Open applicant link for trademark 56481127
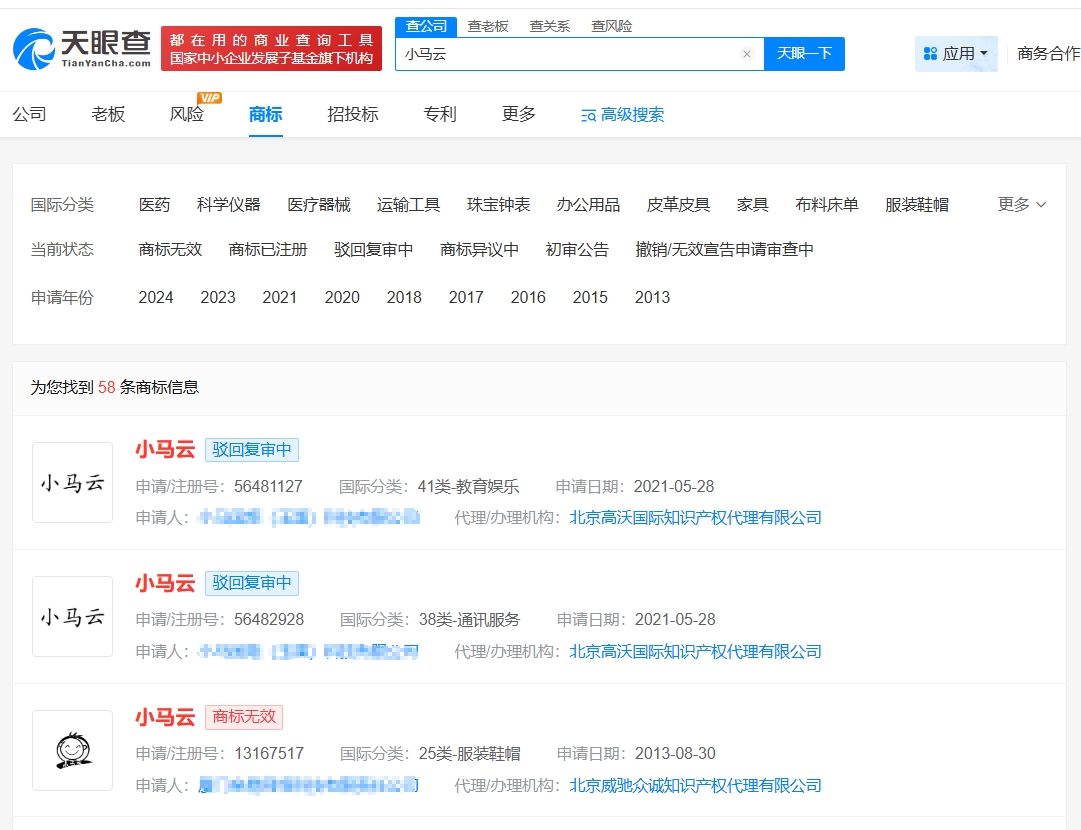The width and height of the screenshot is (1081, 830). 309,517
